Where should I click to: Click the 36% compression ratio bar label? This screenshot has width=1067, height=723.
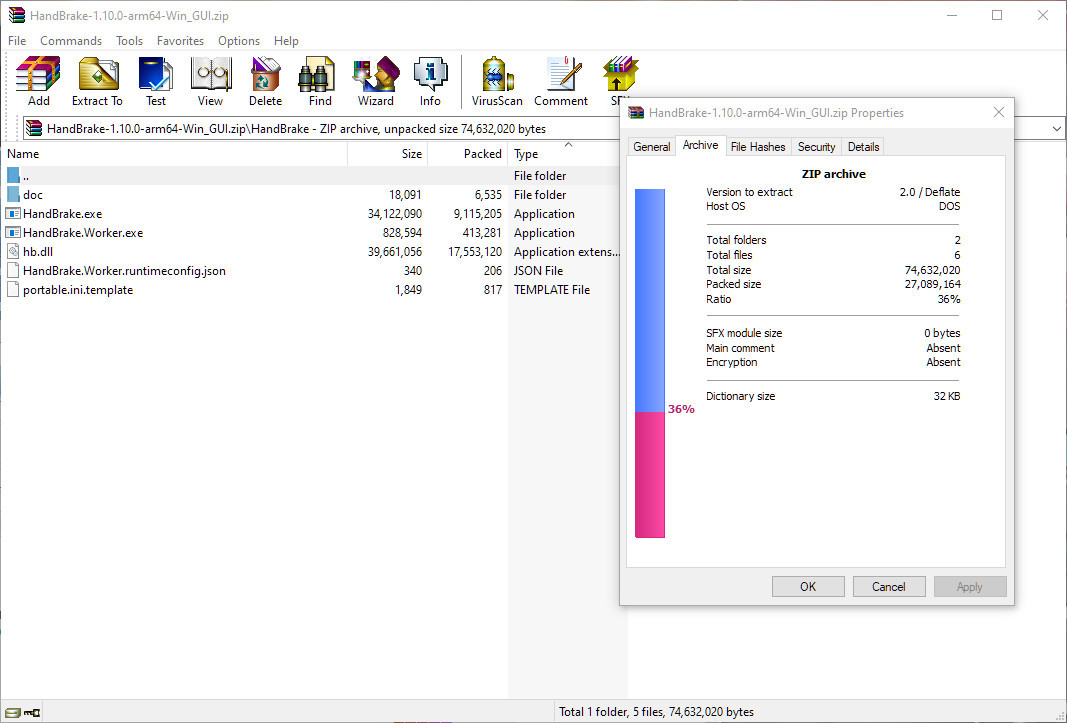(681, 409)
